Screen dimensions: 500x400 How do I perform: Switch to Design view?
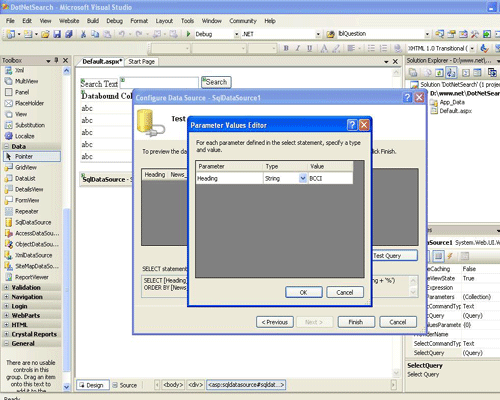(x=92, y=385)
